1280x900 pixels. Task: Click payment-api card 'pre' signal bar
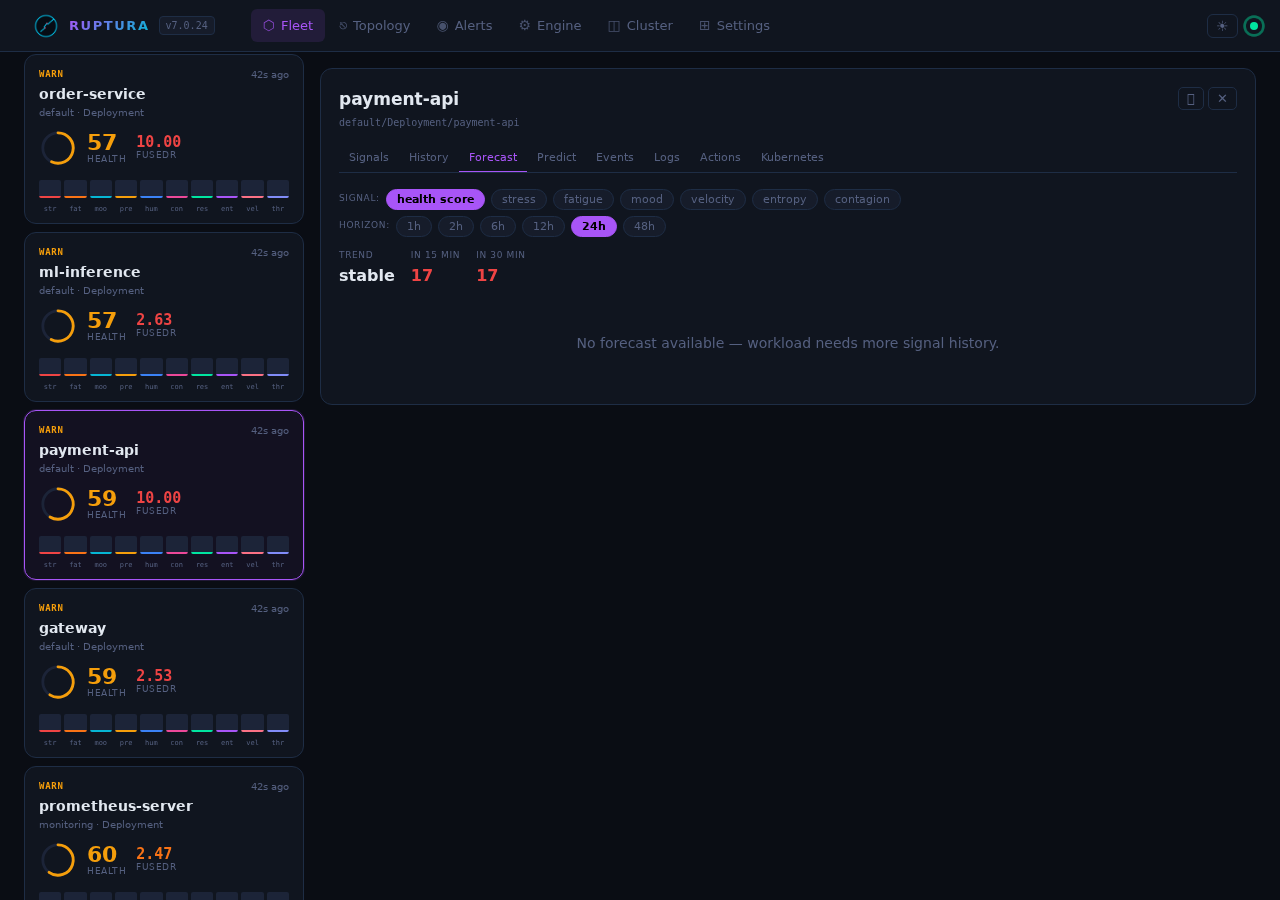coord(126,545)
